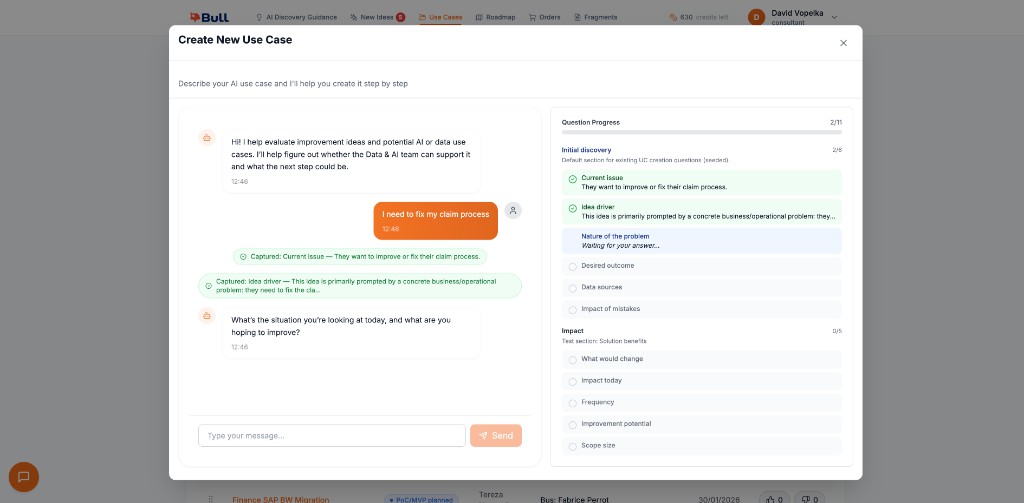This screenshot has height=503, width=1024.
Task: Click bot avatar beside situation question
Action: click(207, 316)
